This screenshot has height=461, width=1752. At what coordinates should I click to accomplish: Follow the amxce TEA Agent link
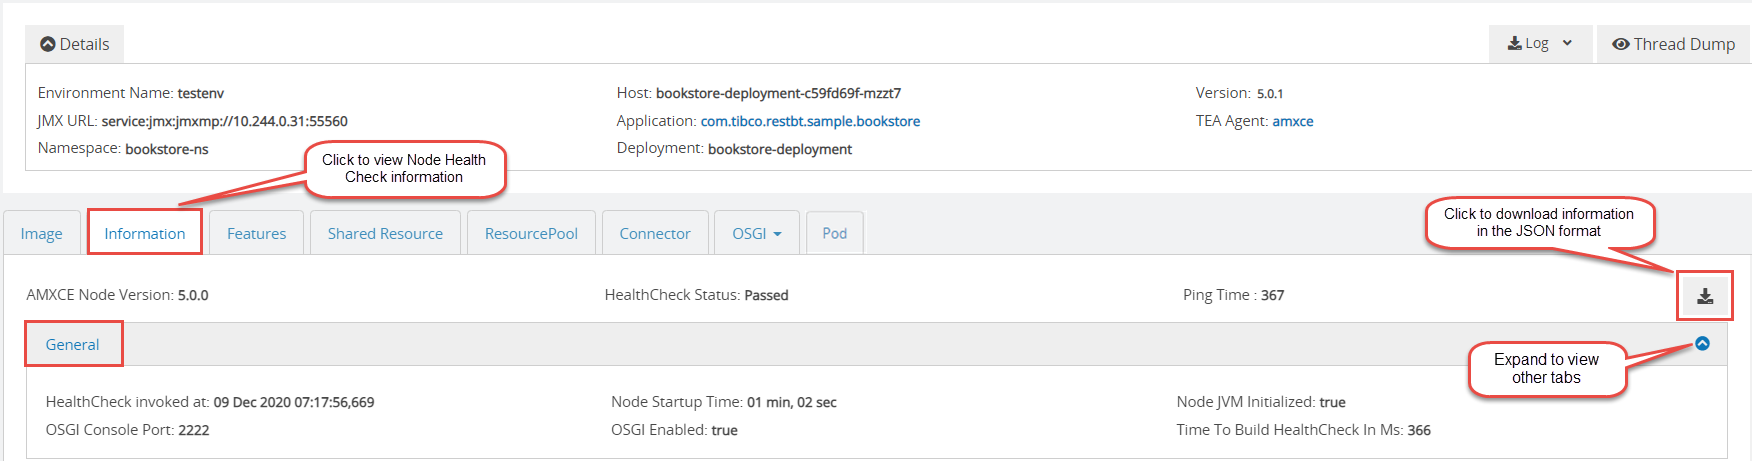coord(1293,121)
